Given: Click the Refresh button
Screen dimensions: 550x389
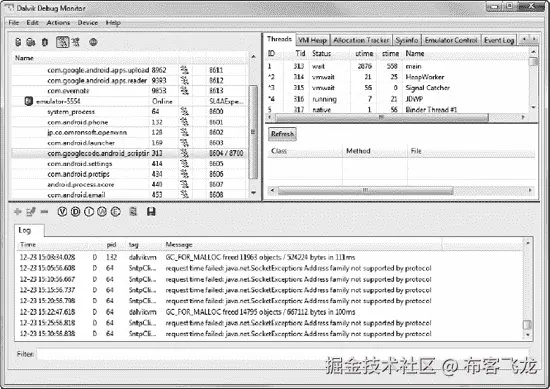Looking at the screenshot, I should tap(282, 134).
